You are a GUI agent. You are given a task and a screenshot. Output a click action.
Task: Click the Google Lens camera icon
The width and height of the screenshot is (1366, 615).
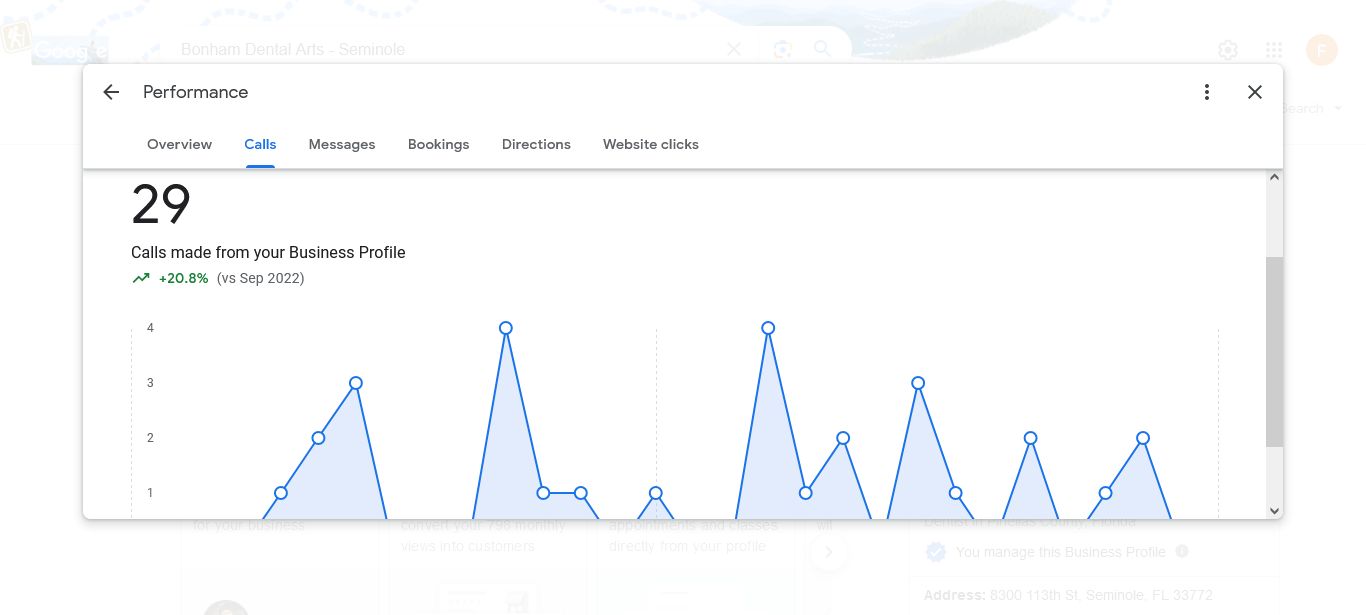[782, 49]
